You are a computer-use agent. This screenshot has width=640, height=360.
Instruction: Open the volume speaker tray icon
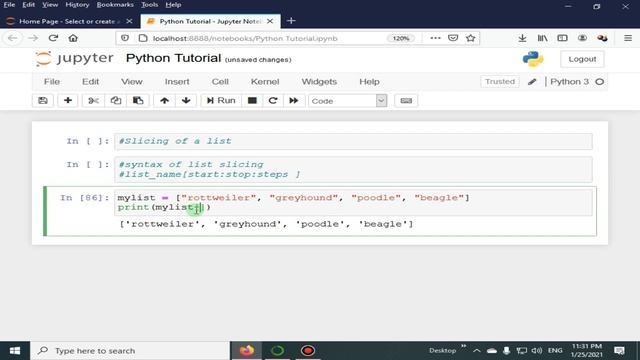537,351
